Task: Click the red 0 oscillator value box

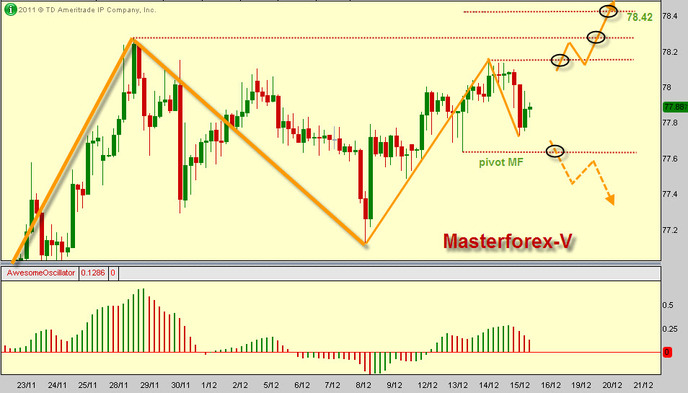Action: click(x=113, y=273)
